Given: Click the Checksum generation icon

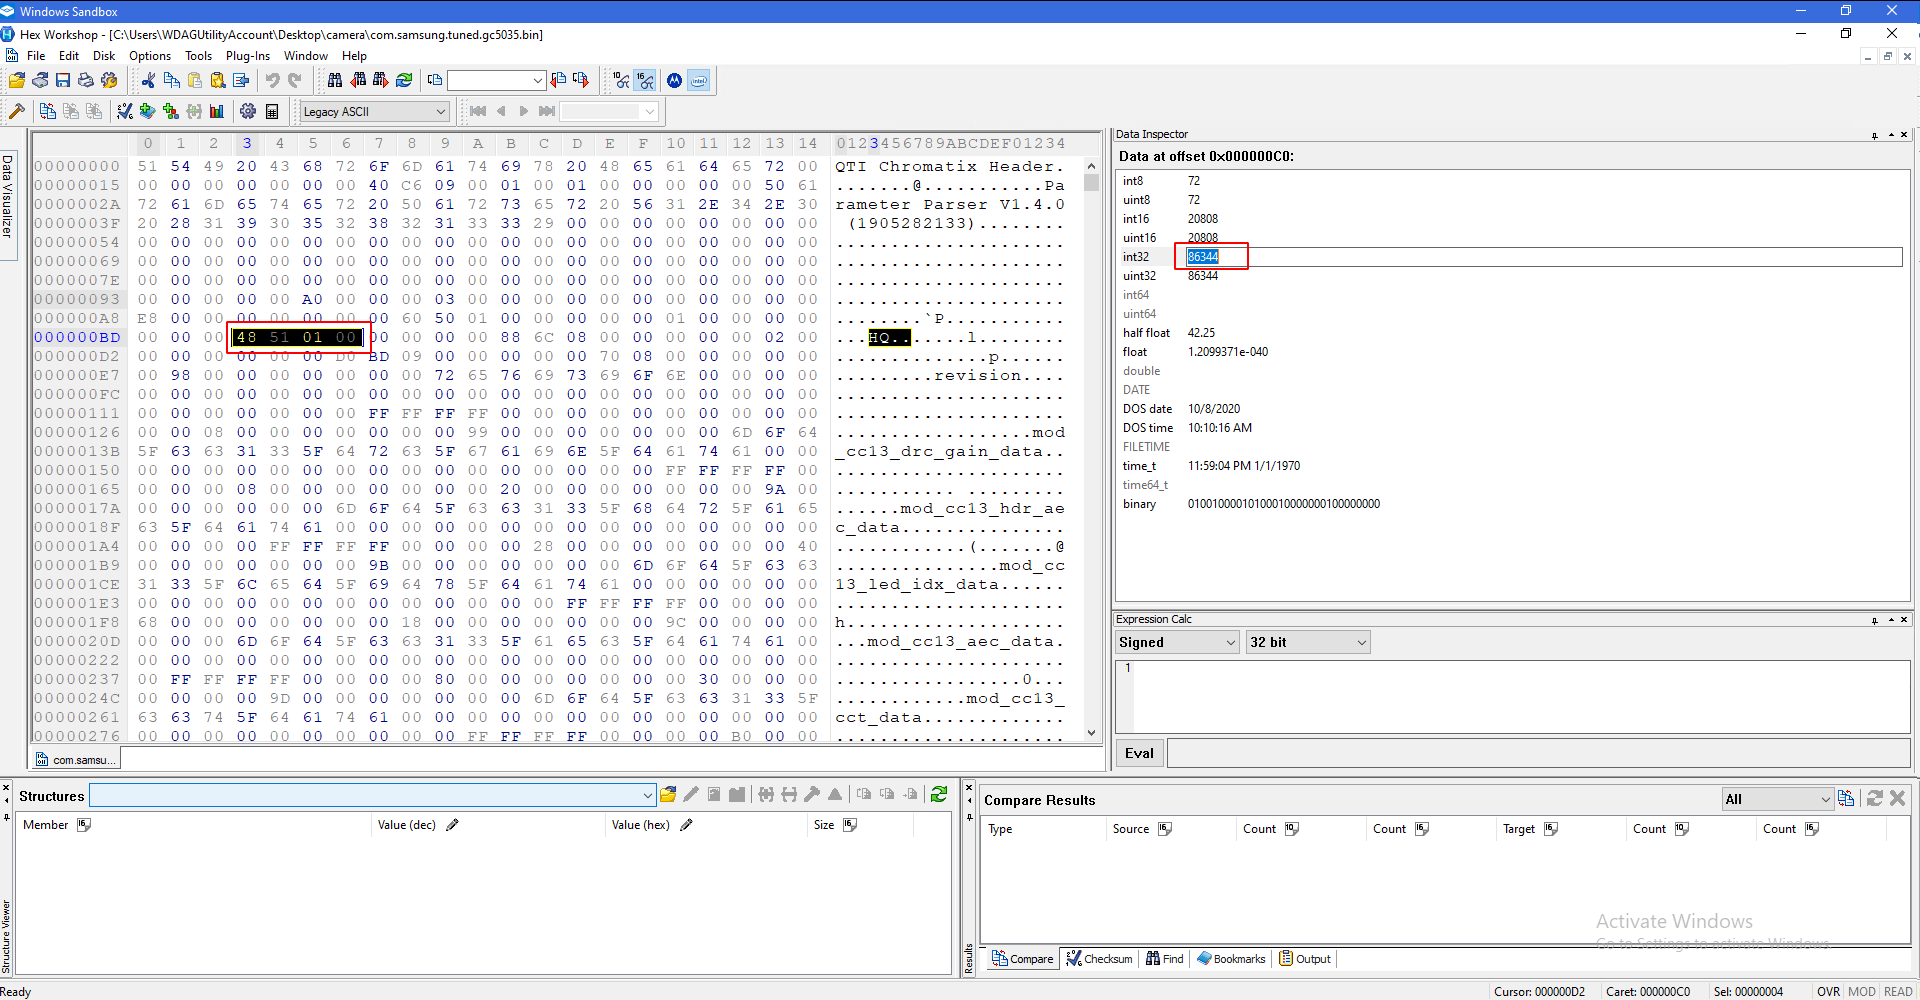Looking at the screenshot, I should 125,111.
